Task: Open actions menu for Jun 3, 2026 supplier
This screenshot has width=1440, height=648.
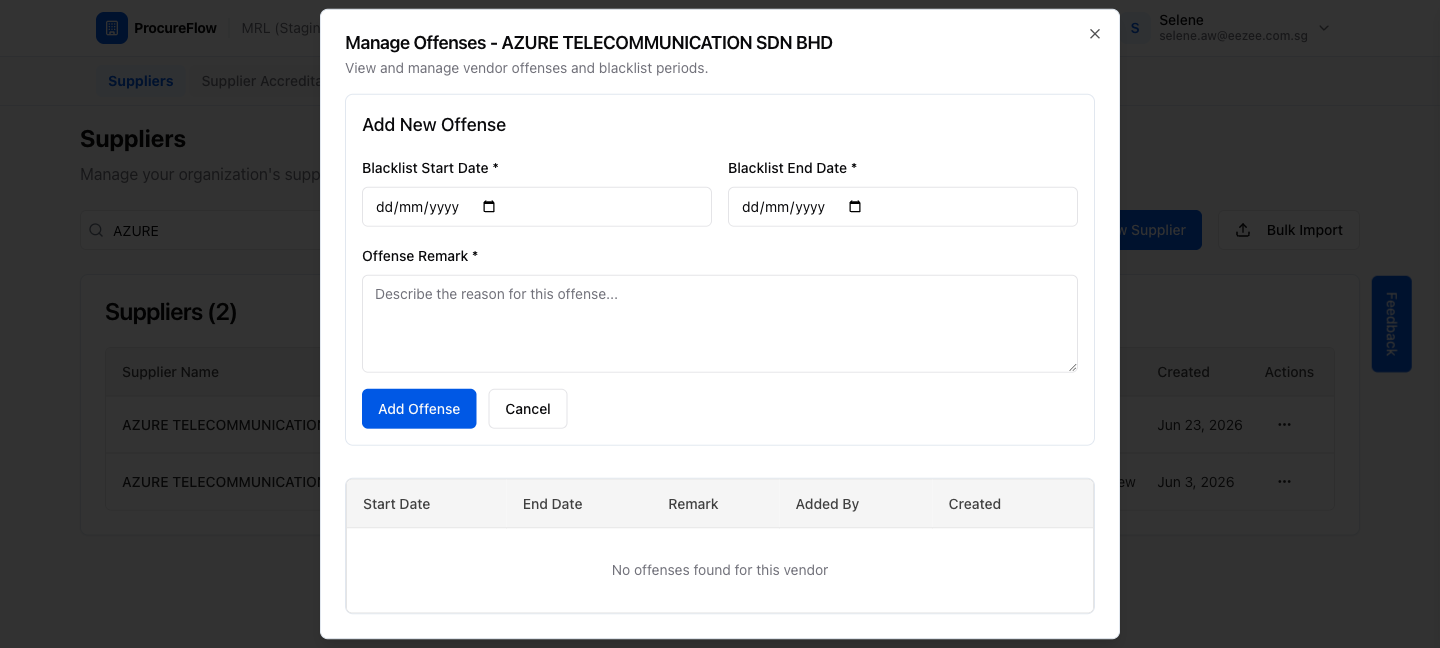Action: 1285,482
